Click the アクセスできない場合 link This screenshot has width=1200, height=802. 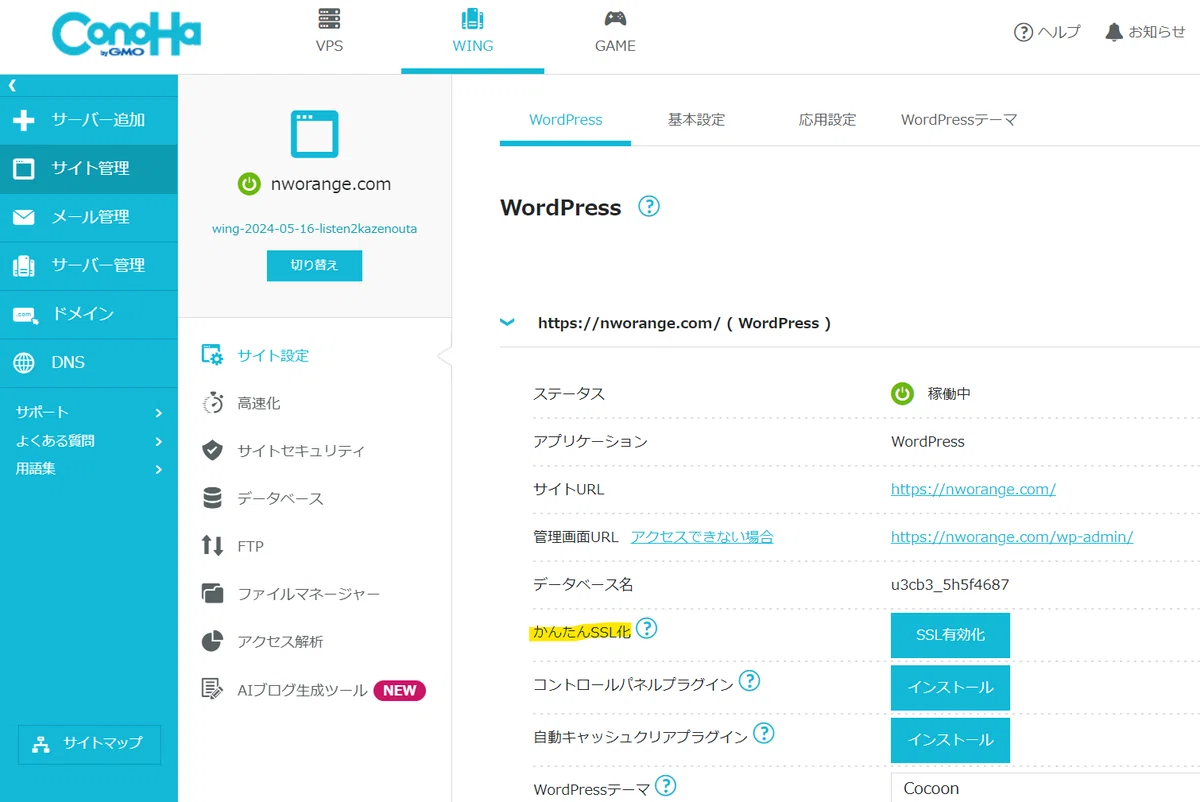[x=702, y=537]
